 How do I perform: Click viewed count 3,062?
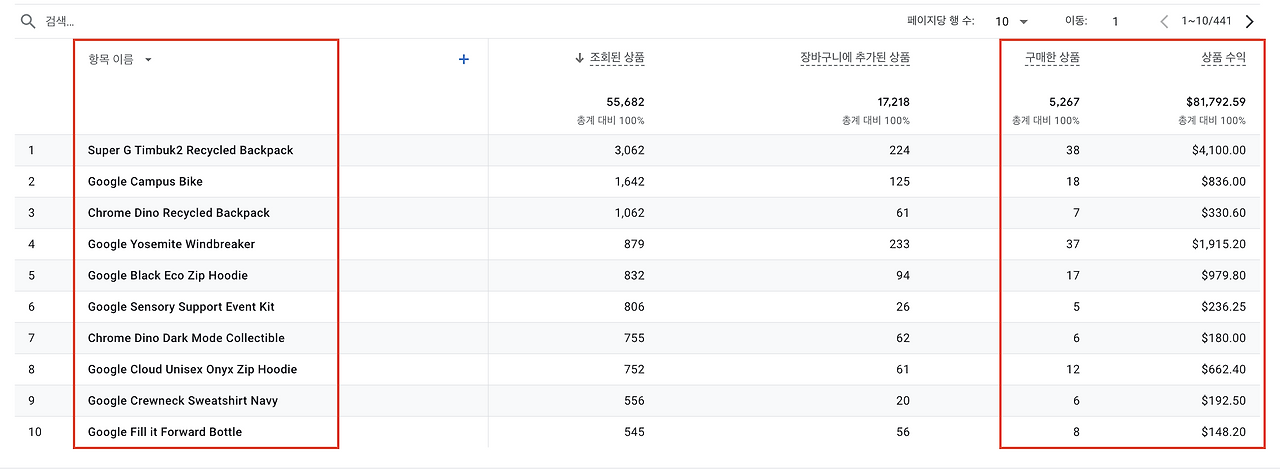[x=630, y=150]
